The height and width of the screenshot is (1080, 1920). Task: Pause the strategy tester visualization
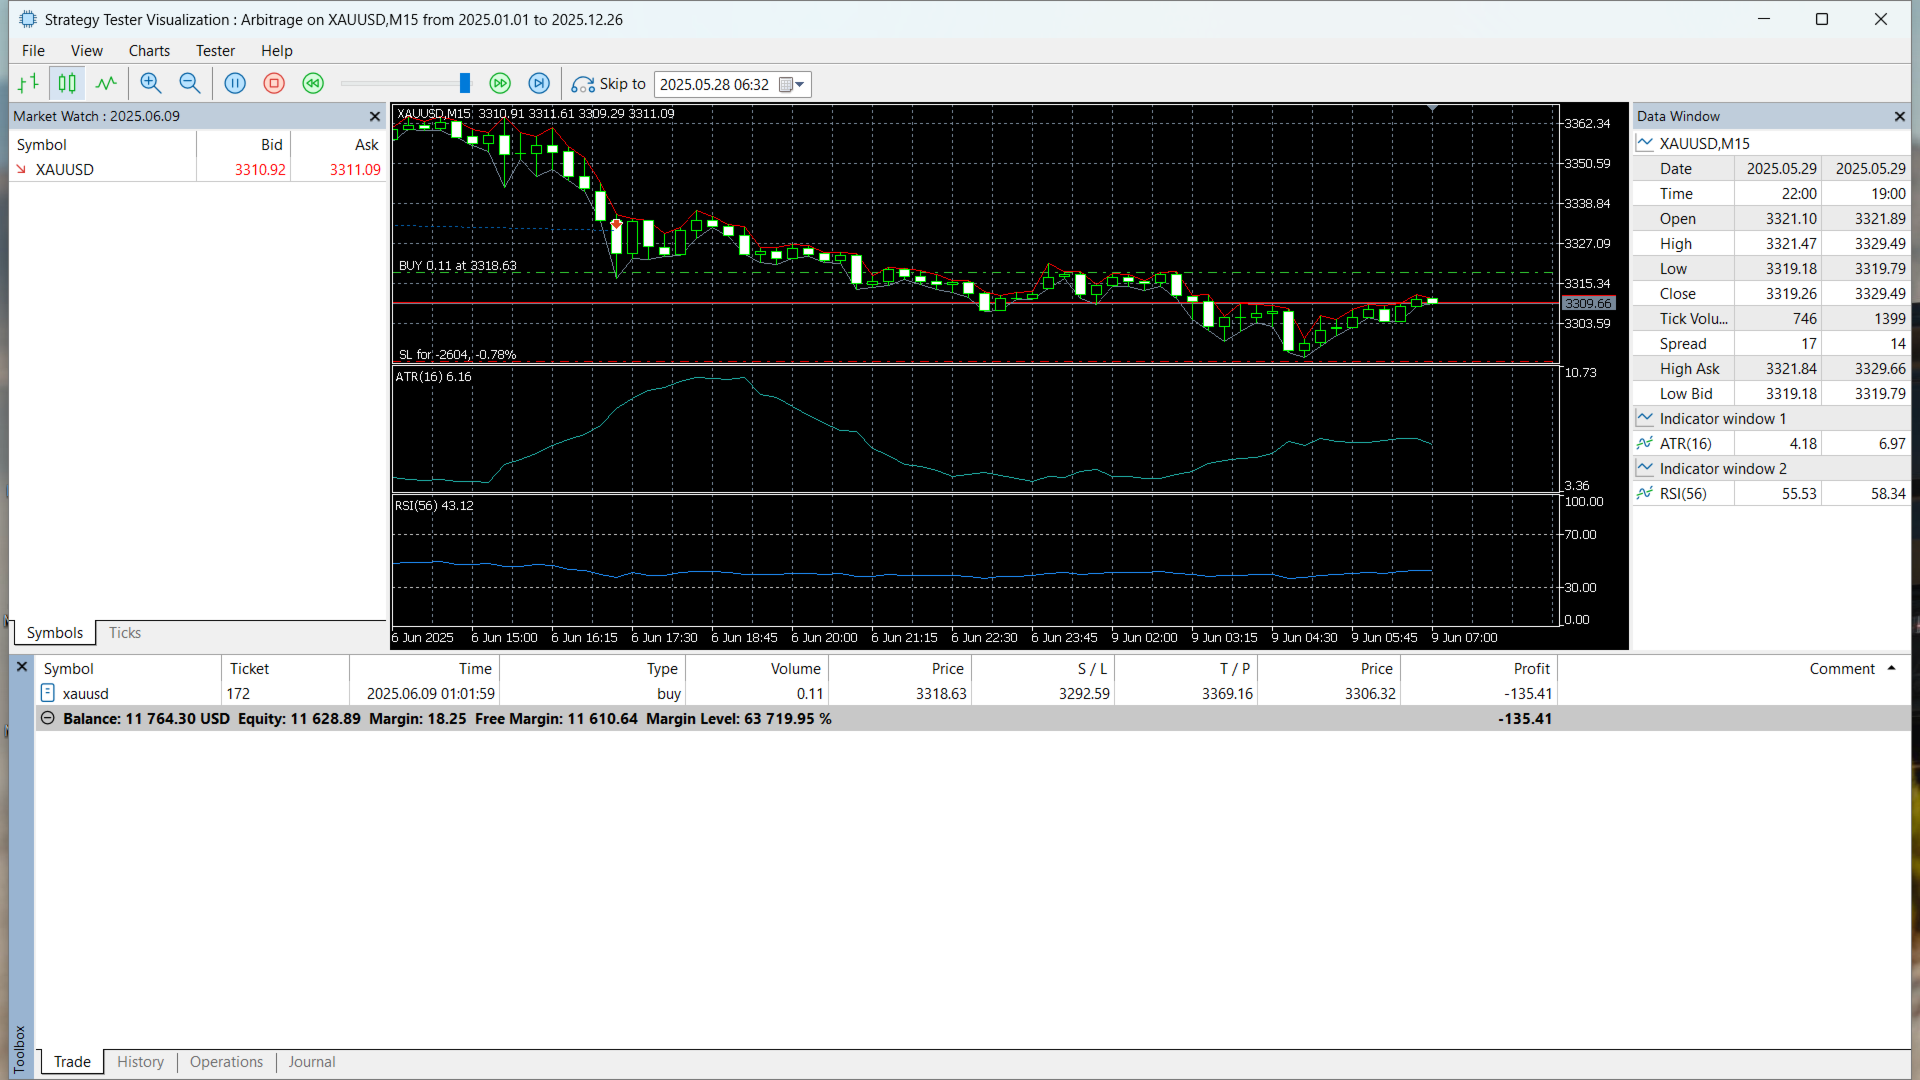coord(235,84)
